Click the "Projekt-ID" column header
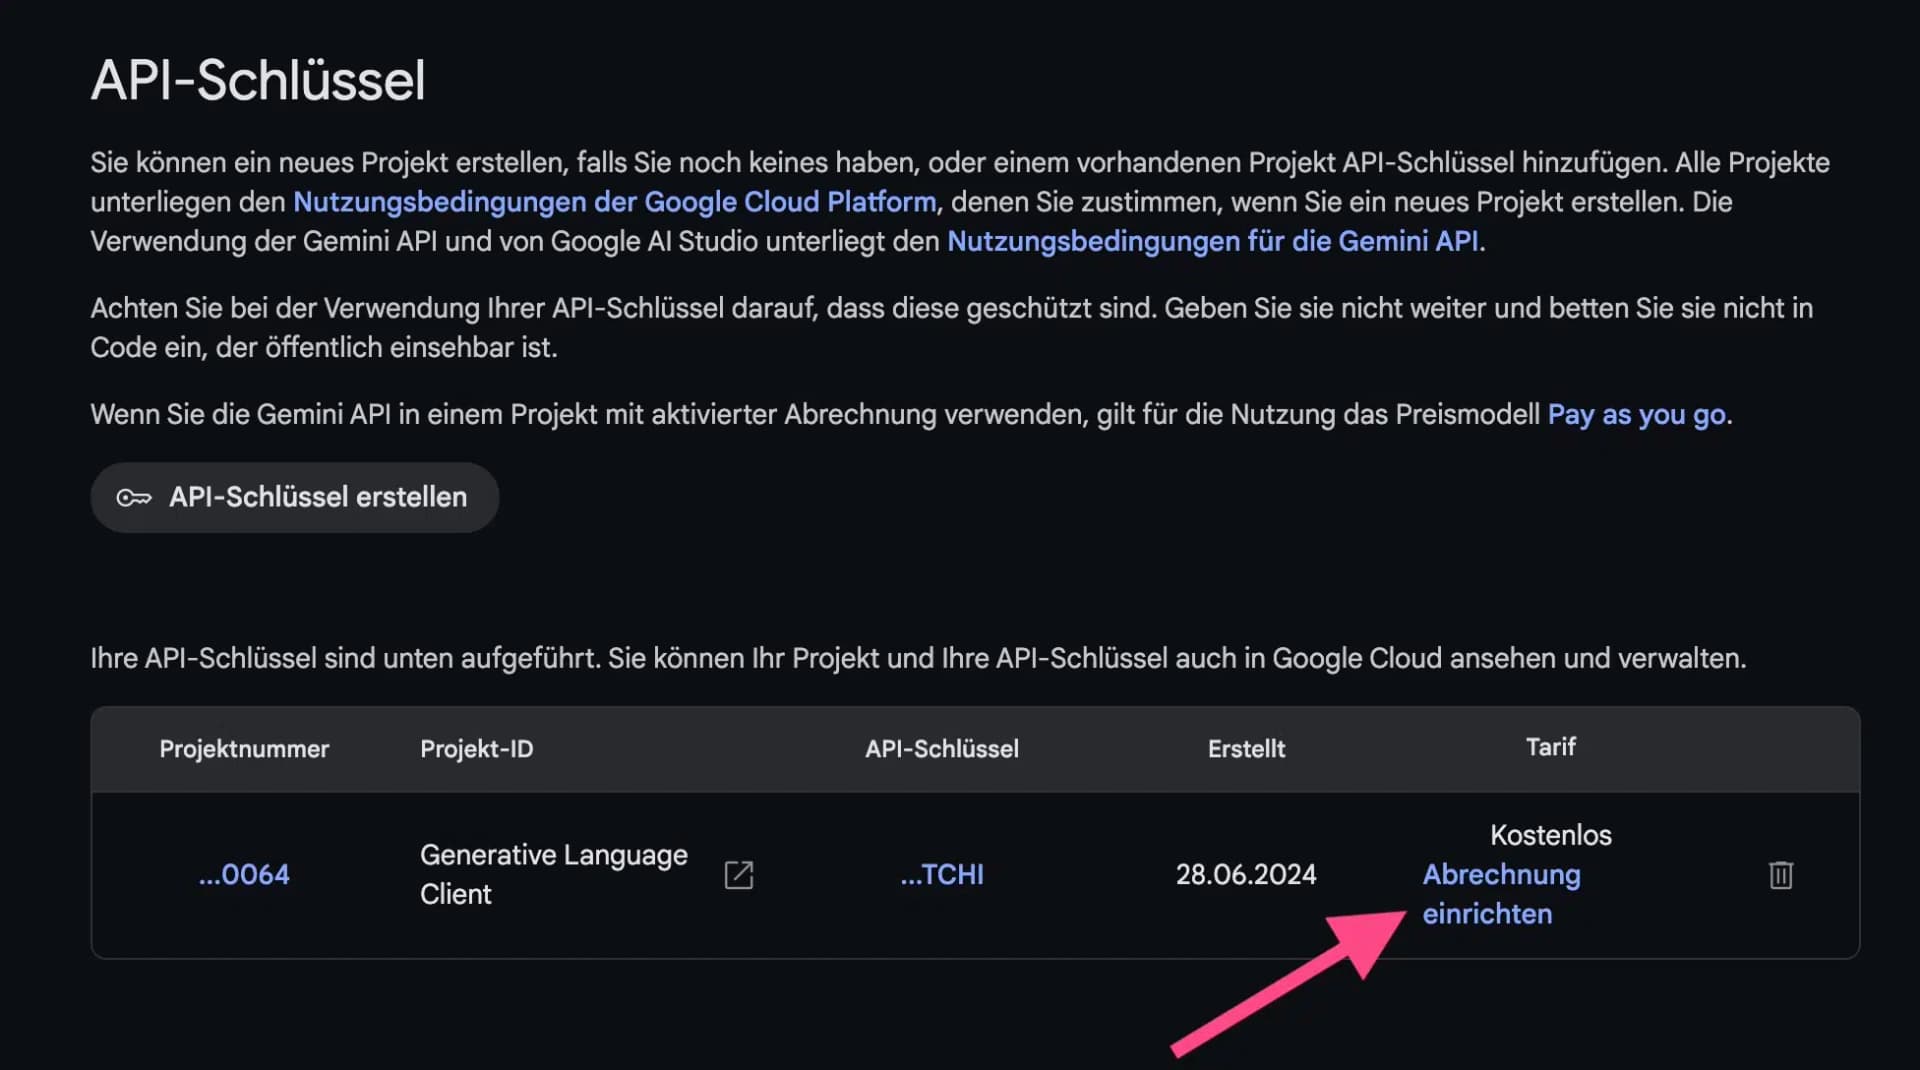The width and height of the screenshot is (1920, 1070). (x=476, y=748)
